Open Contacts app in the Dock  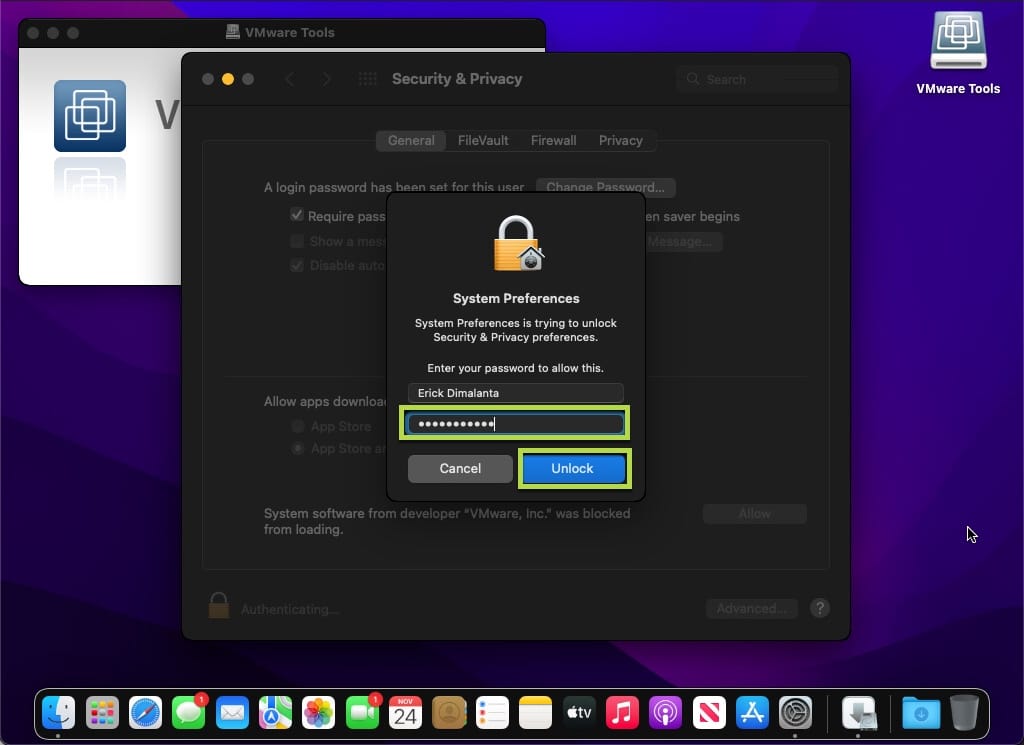point(449,712)
